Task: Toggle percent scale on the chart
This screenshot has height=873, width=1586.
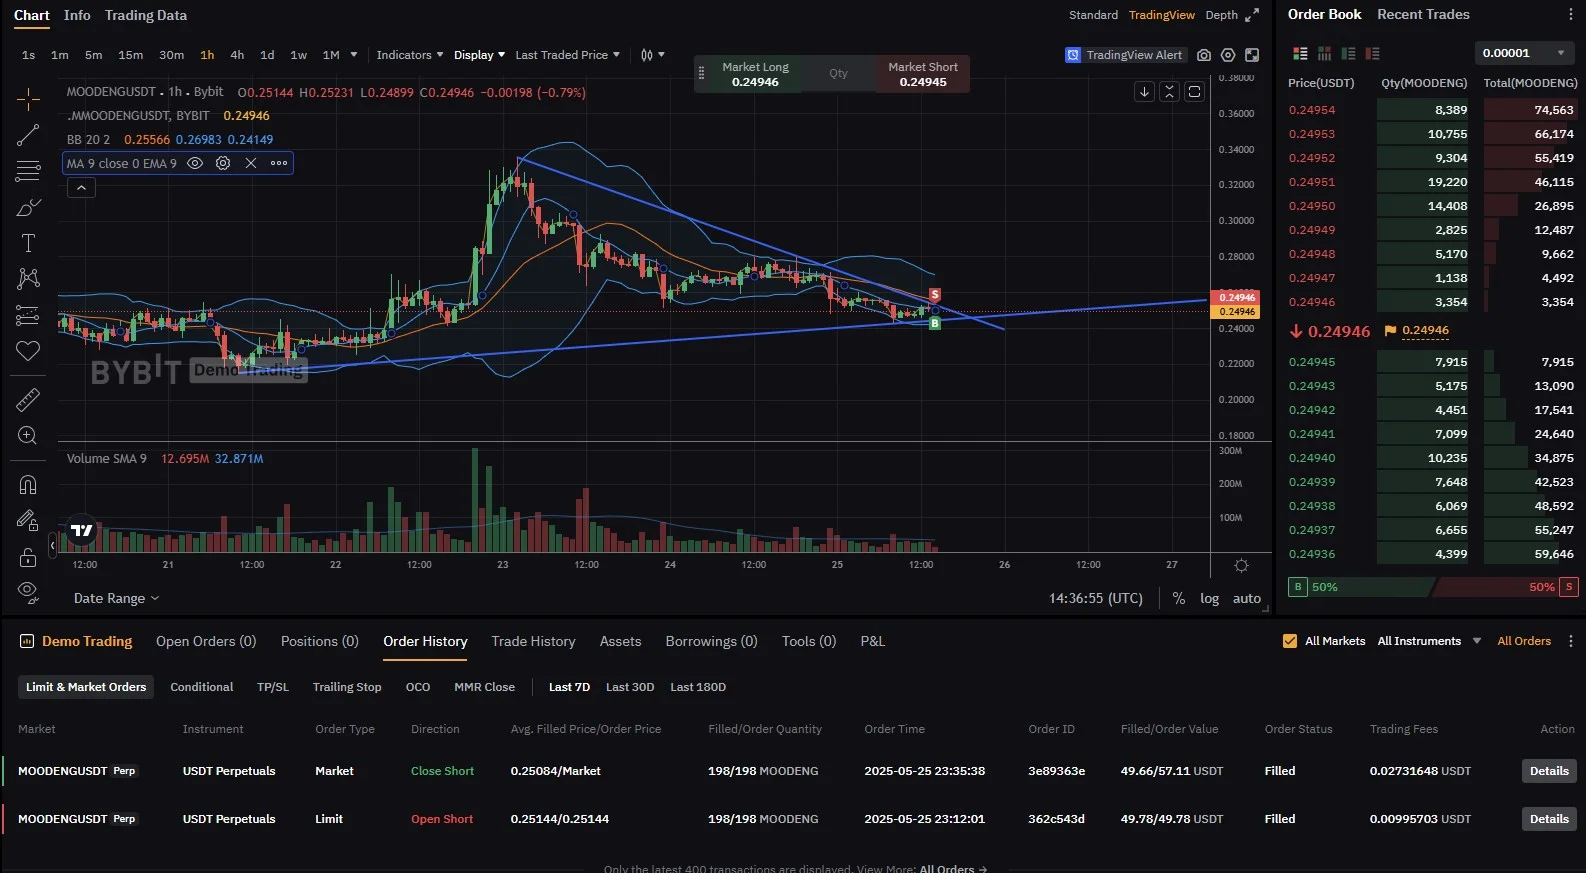Action: point(1179,598)
